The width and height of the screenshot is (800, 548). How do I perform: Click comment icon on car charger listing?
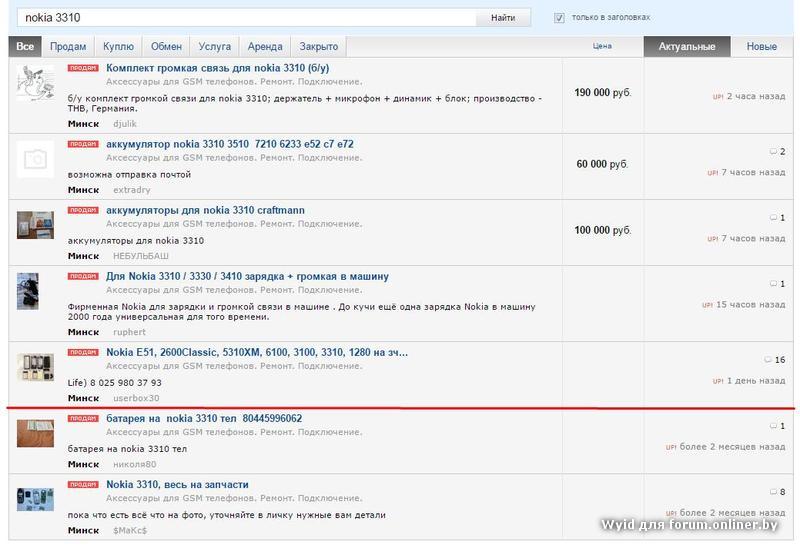773,284
